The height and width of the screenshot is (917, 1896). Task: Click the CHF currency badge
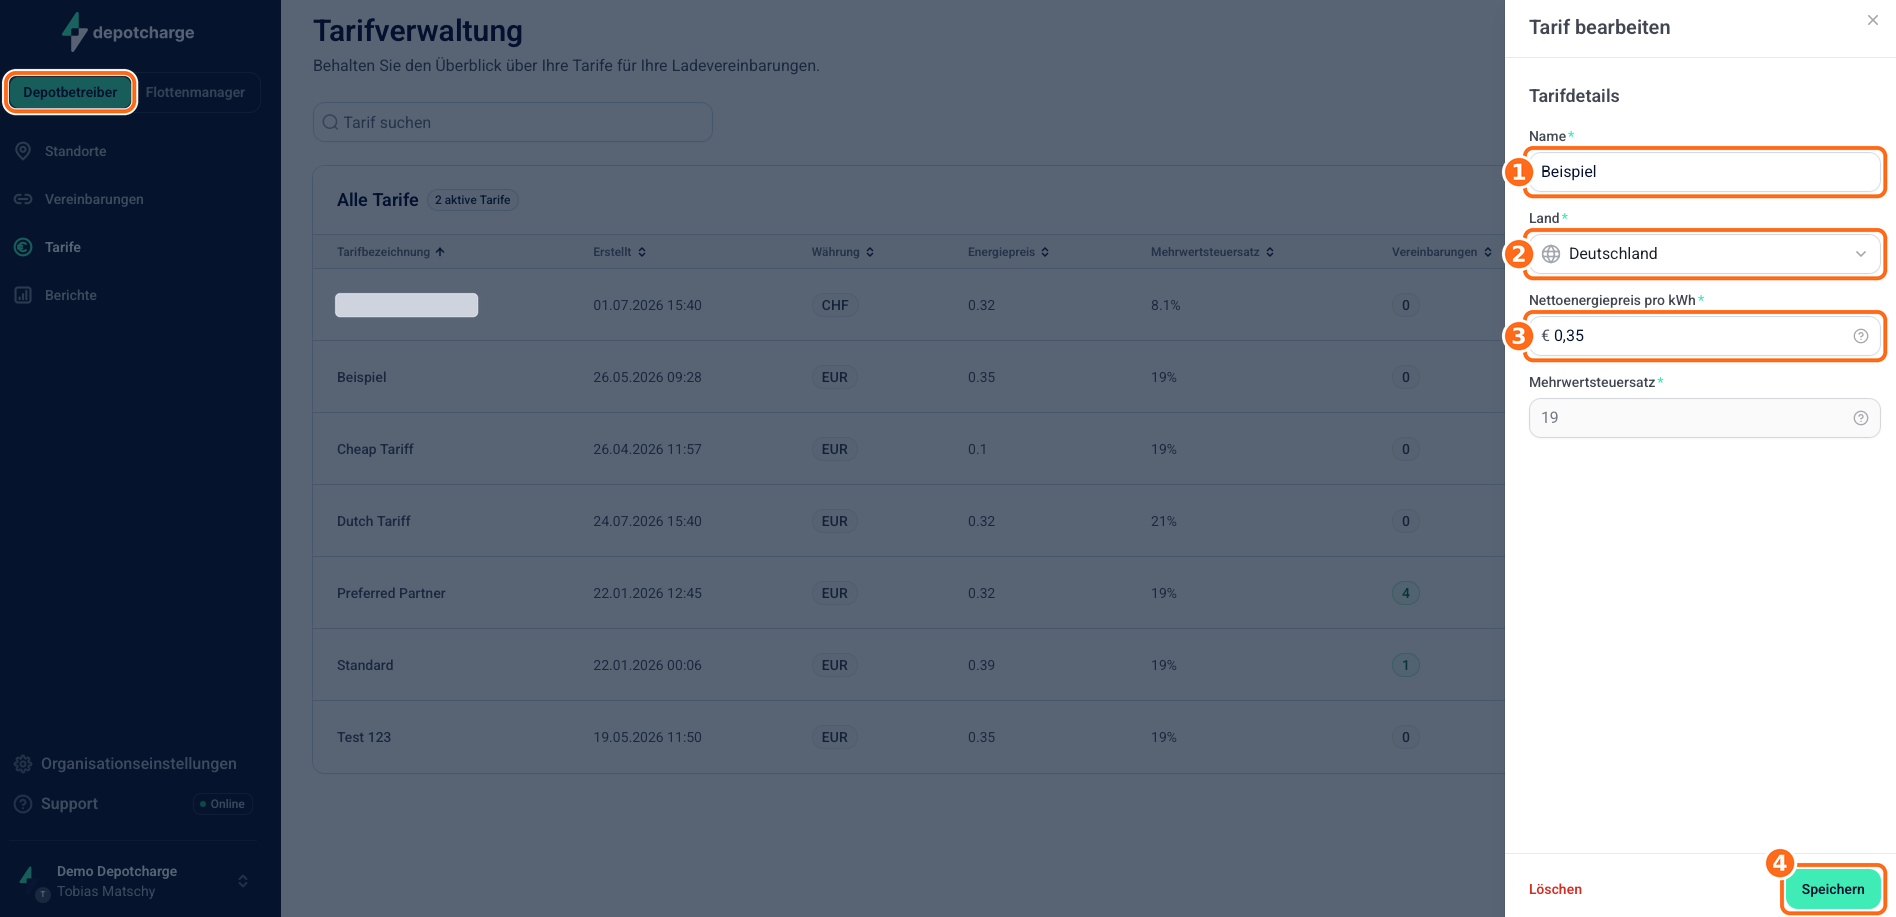[835, 305]
